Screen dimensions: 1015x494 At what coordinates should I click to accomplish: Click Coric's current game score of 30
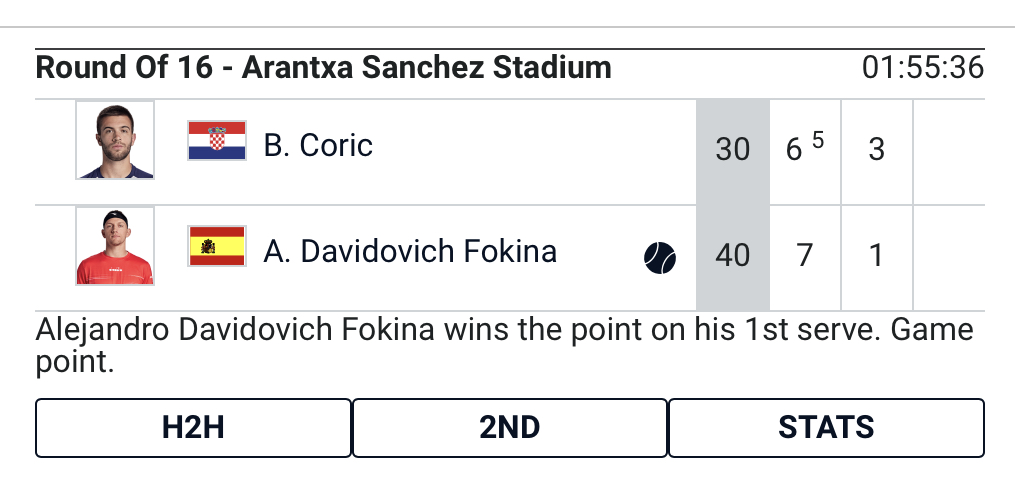coord(733,150)
